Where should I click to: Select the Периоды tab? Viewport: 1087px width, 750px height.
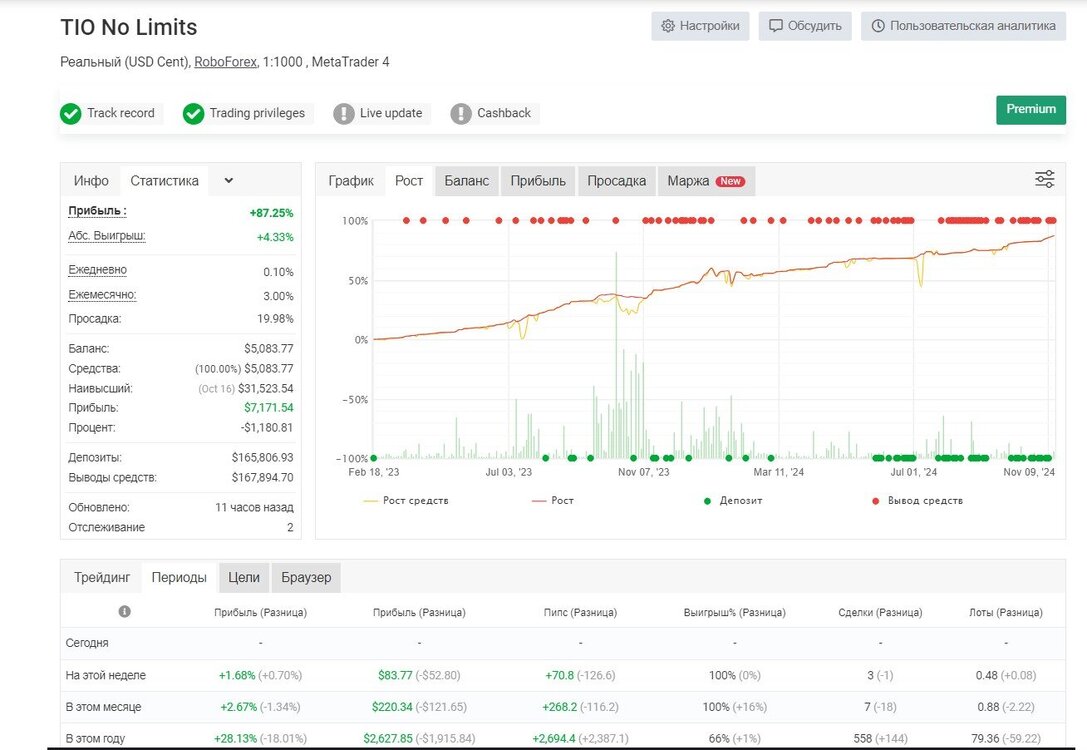click(179, 577)
